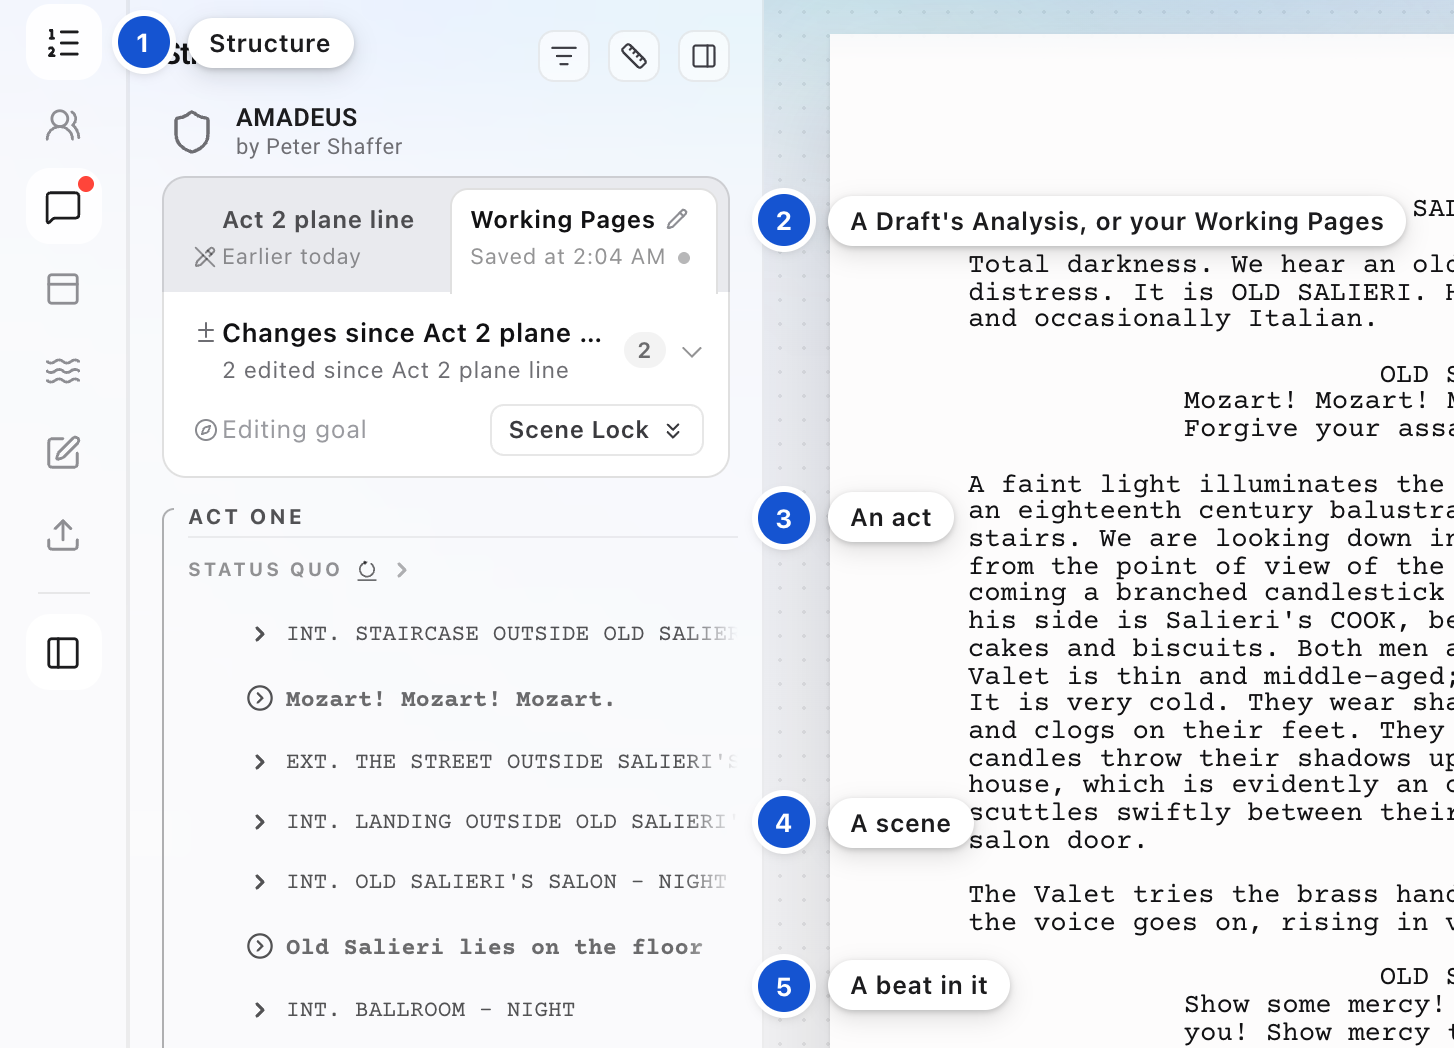The height and width of the screenshot is (1048, 1454).
Task: Open the board layout icon in sidebar
Action: point(63,289)
